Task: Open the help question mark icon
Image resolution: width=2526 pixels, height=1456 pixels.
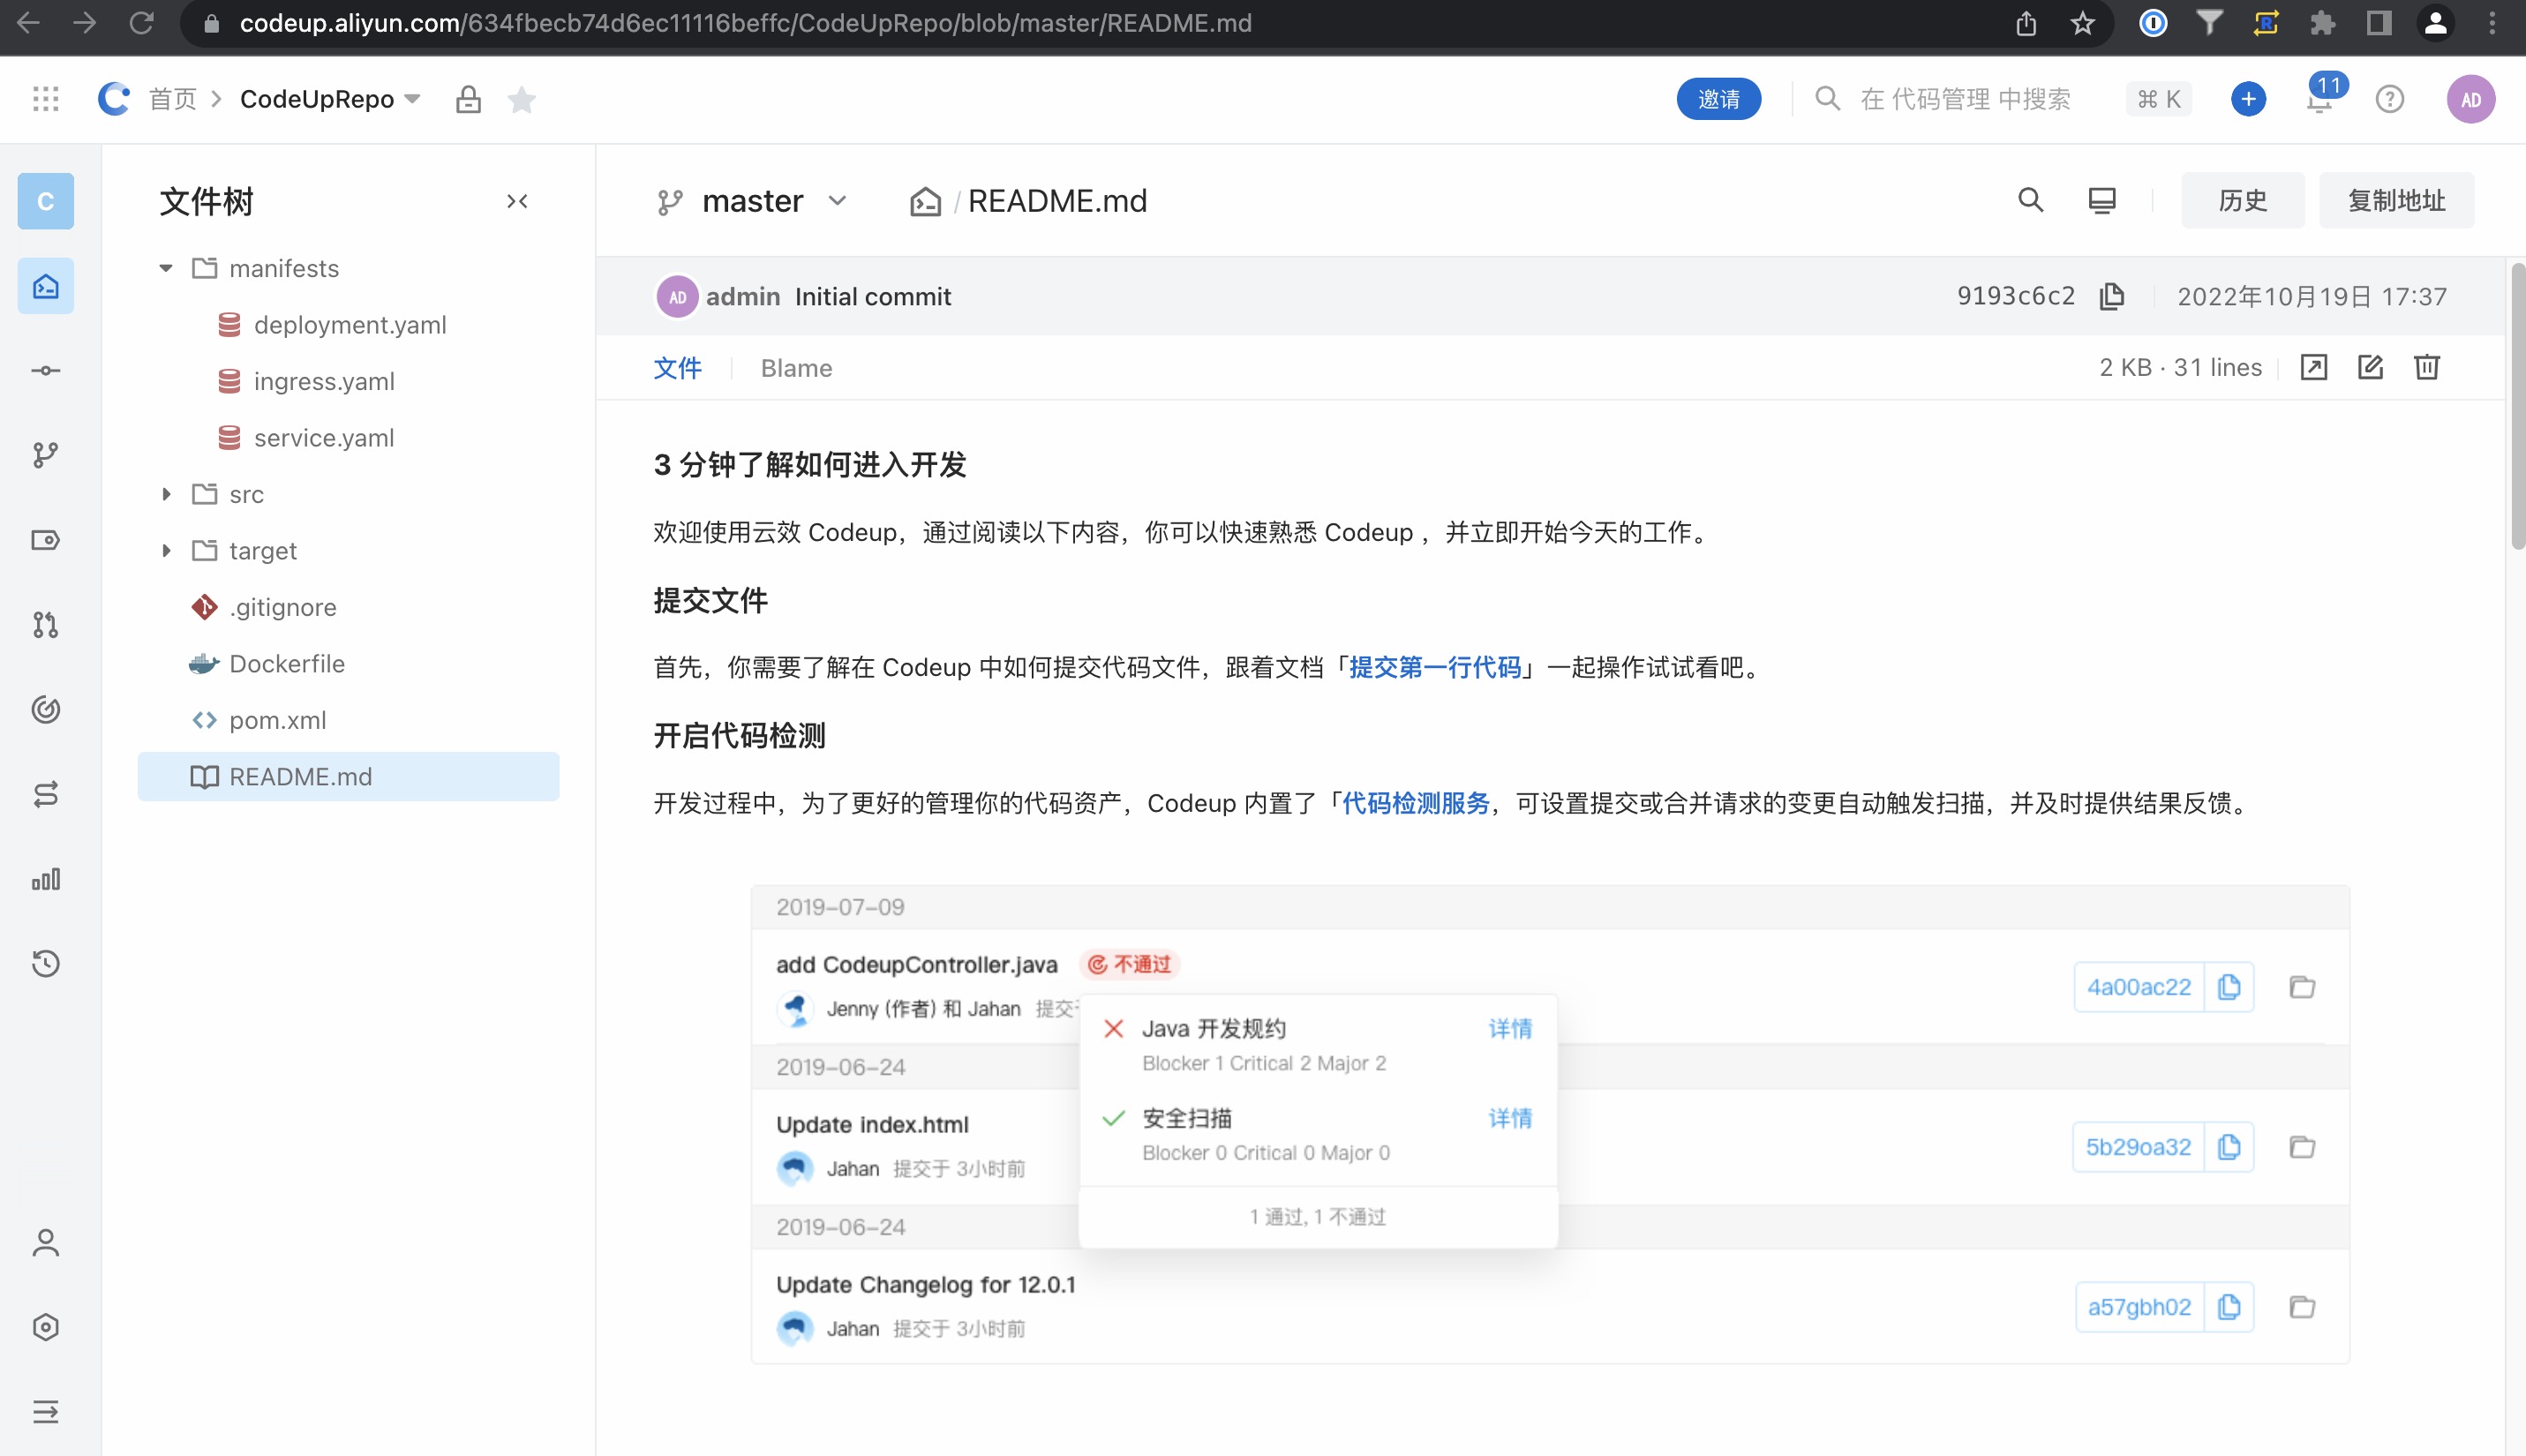Action: [2390, 99]
